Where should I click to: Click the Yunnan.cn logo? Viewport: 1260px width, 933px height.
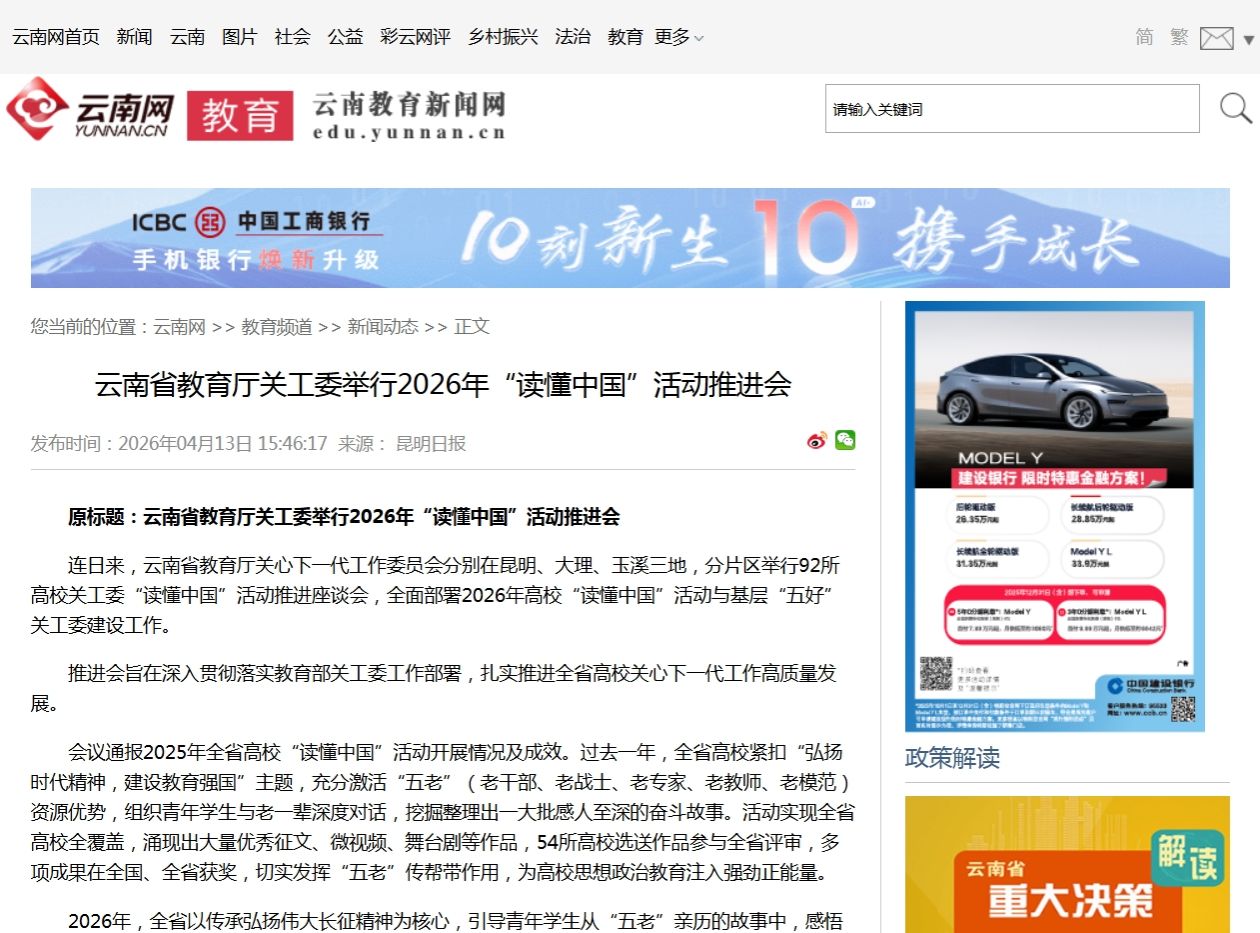pyautogui.click(x=91, y=109)
